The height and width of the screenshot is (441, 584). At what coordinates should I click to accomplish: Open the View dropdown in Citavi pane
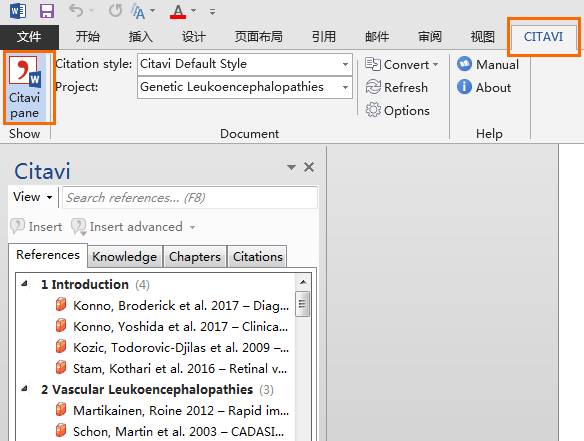(x=33, y=197)
